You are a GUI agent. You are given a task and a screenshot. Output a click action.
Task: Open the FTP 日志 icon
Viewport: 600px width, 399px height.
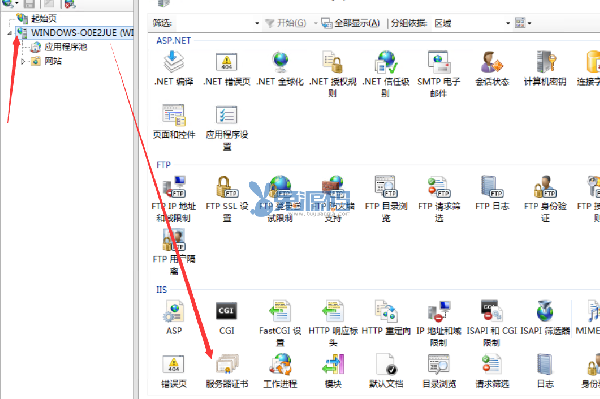point(492,194)
